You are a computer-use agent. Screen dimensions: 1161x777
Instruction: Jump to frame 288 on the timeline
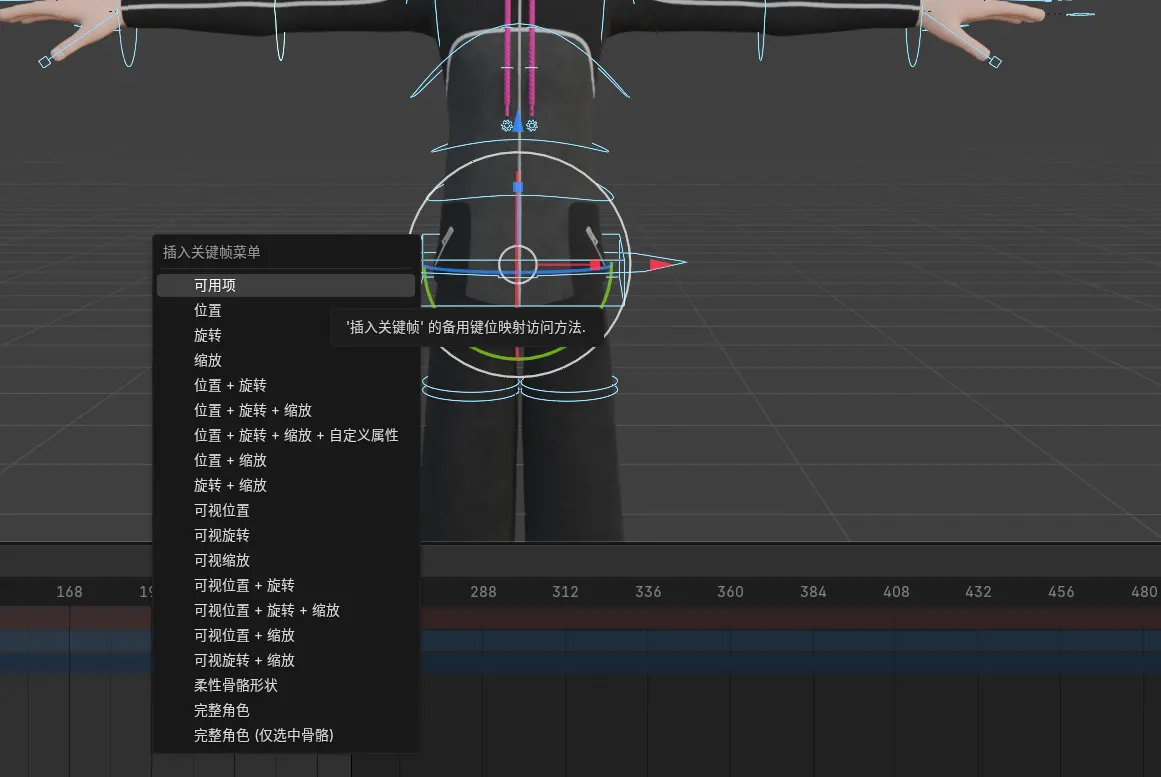point(484,592)
